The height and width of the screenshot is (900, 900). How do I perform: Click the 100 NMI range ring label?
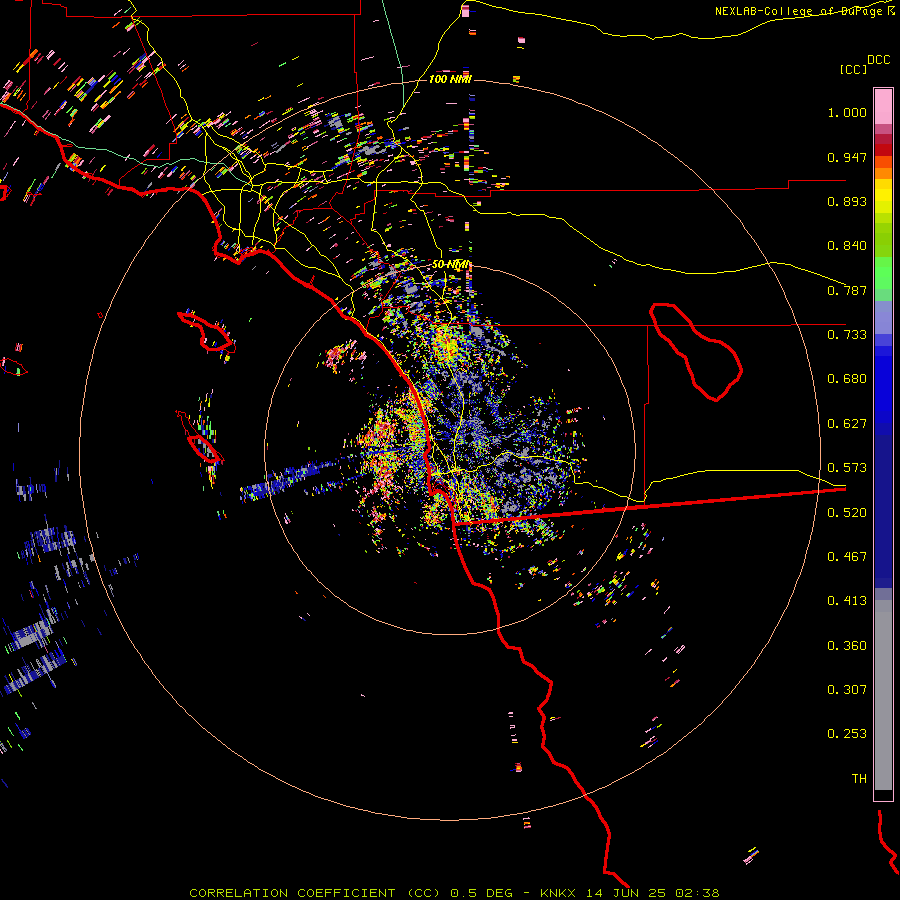[x=450, y=79]
